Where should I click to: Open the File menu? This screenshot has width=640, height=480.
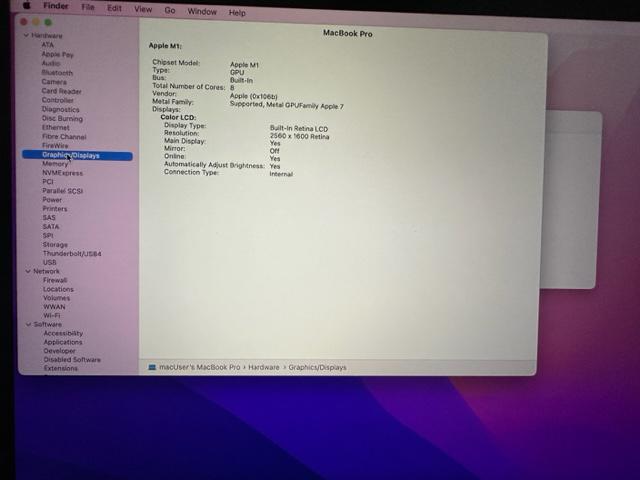(88, 8)
